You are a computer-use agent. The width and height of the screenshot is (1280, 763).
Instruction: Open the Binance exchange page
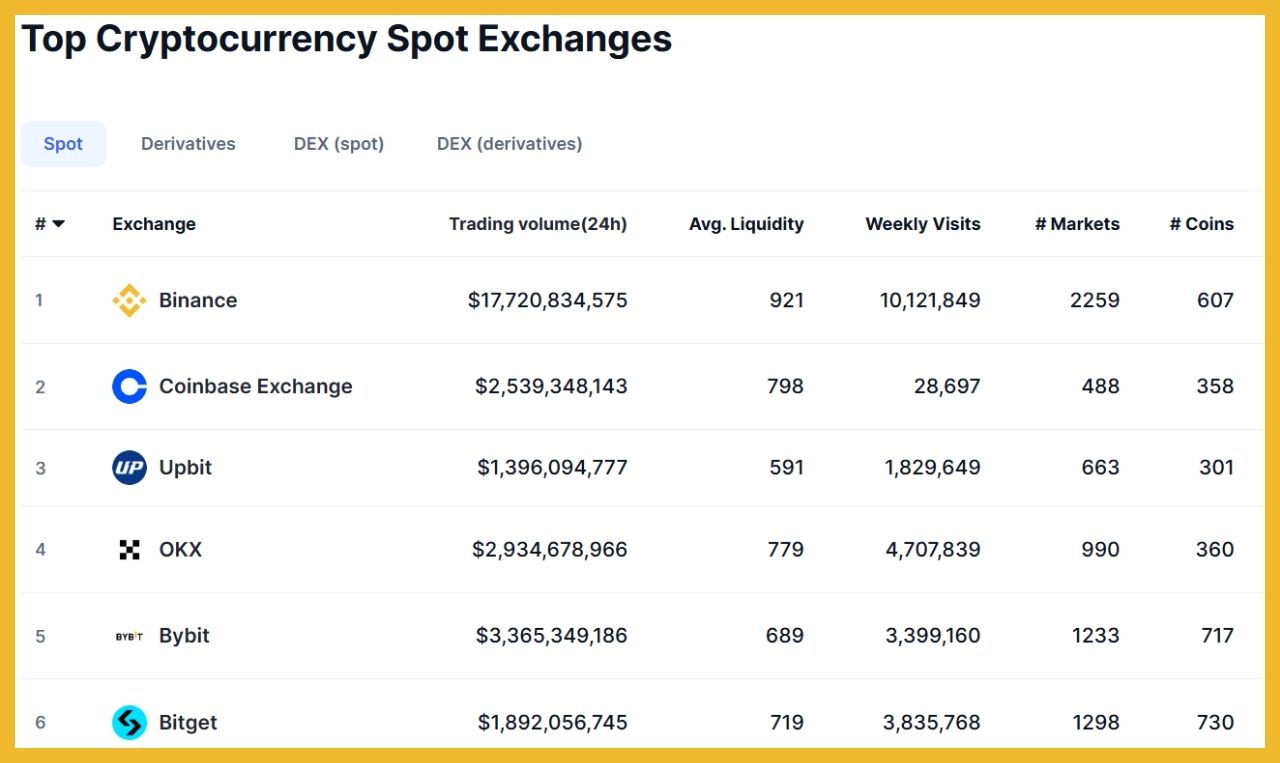point(197,300)
